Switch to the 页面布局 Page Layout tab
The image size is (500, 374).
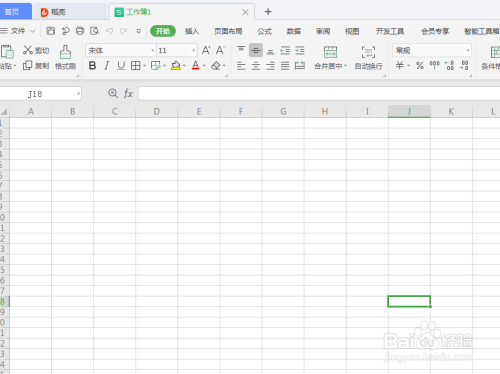[228, 31]
